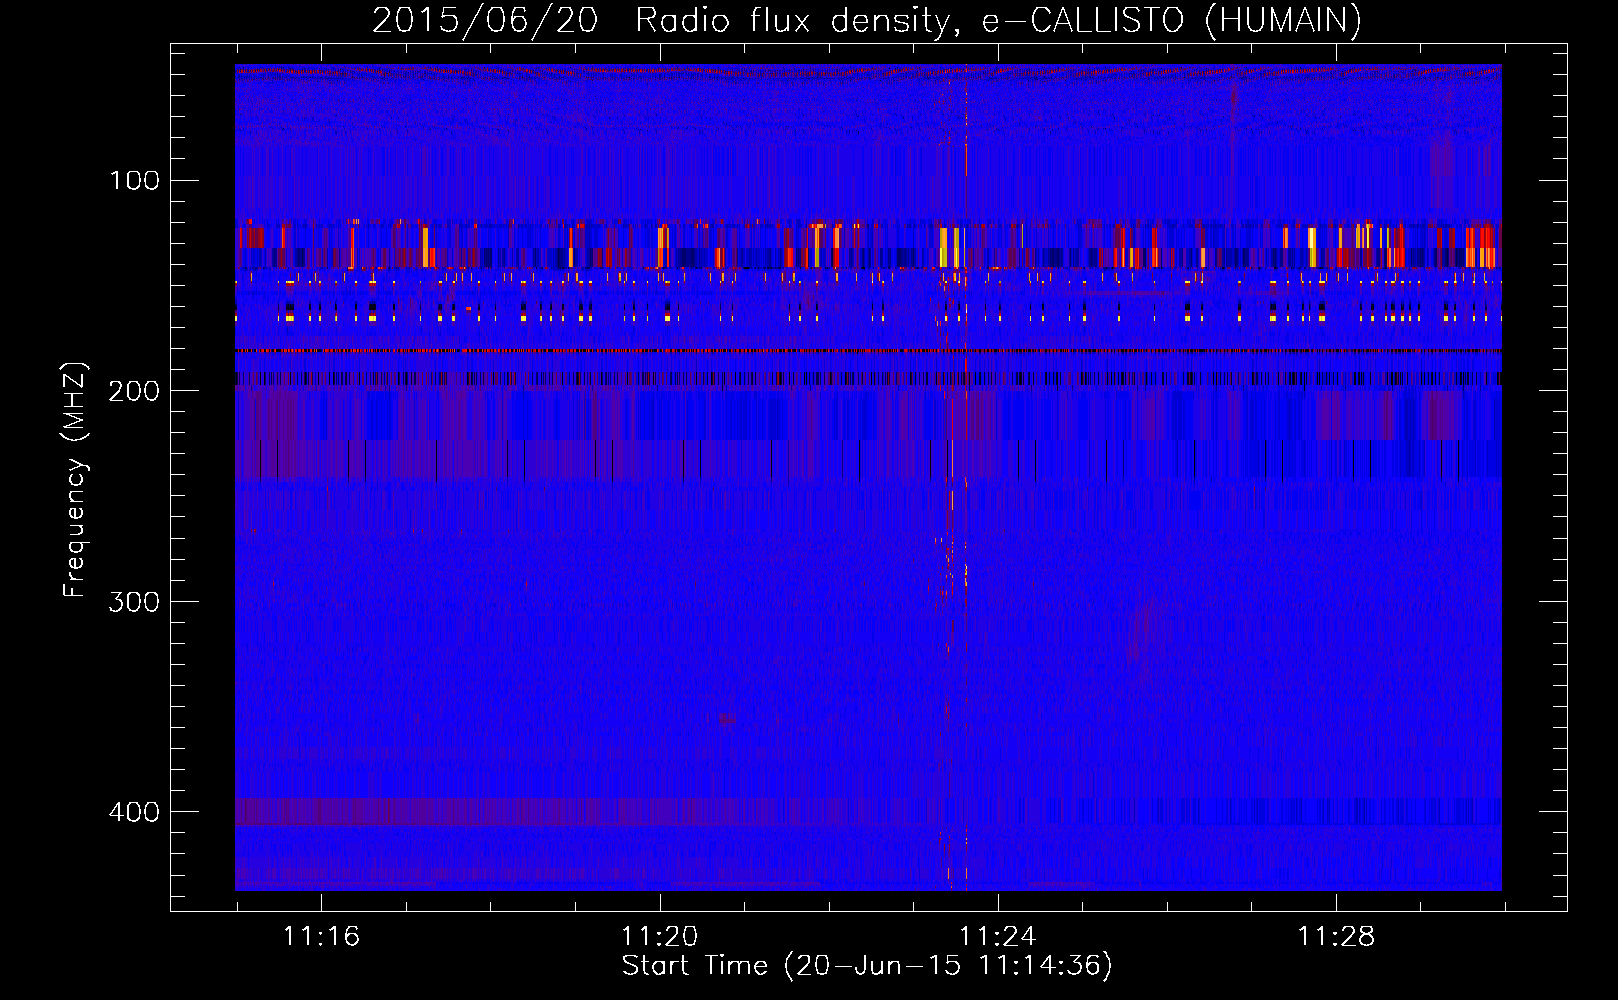Click the '11:20' time tick label

[659, 936]
